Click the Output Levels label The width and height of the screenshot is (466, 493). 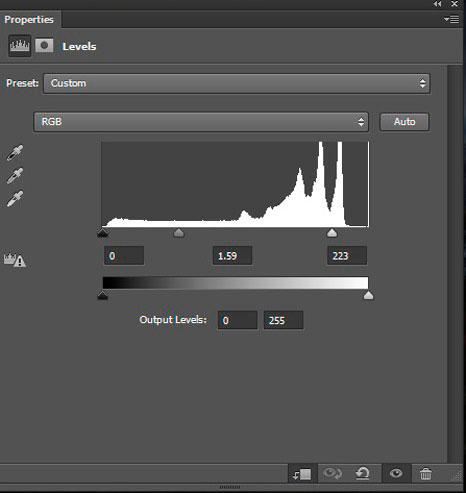[x=173, y=320]
